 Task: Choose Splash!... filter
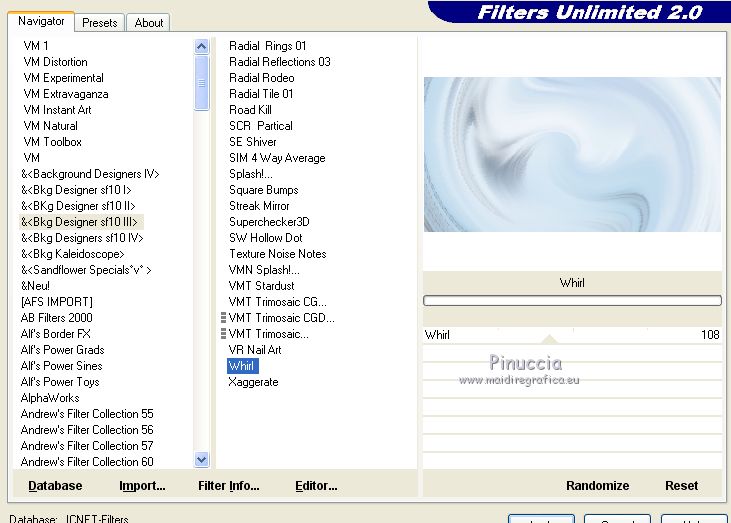click(251, 174)
